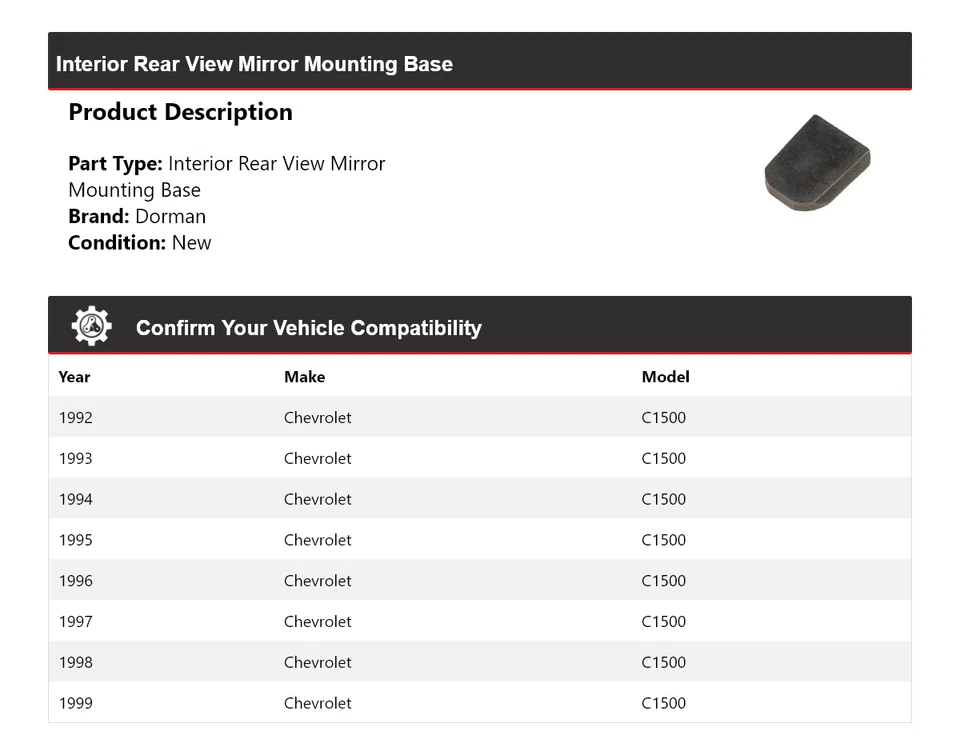Image resolution: width=960 pixels, height=755 pixels.
Task: Select the 1993 year cell
Action: tap(76, 459)
